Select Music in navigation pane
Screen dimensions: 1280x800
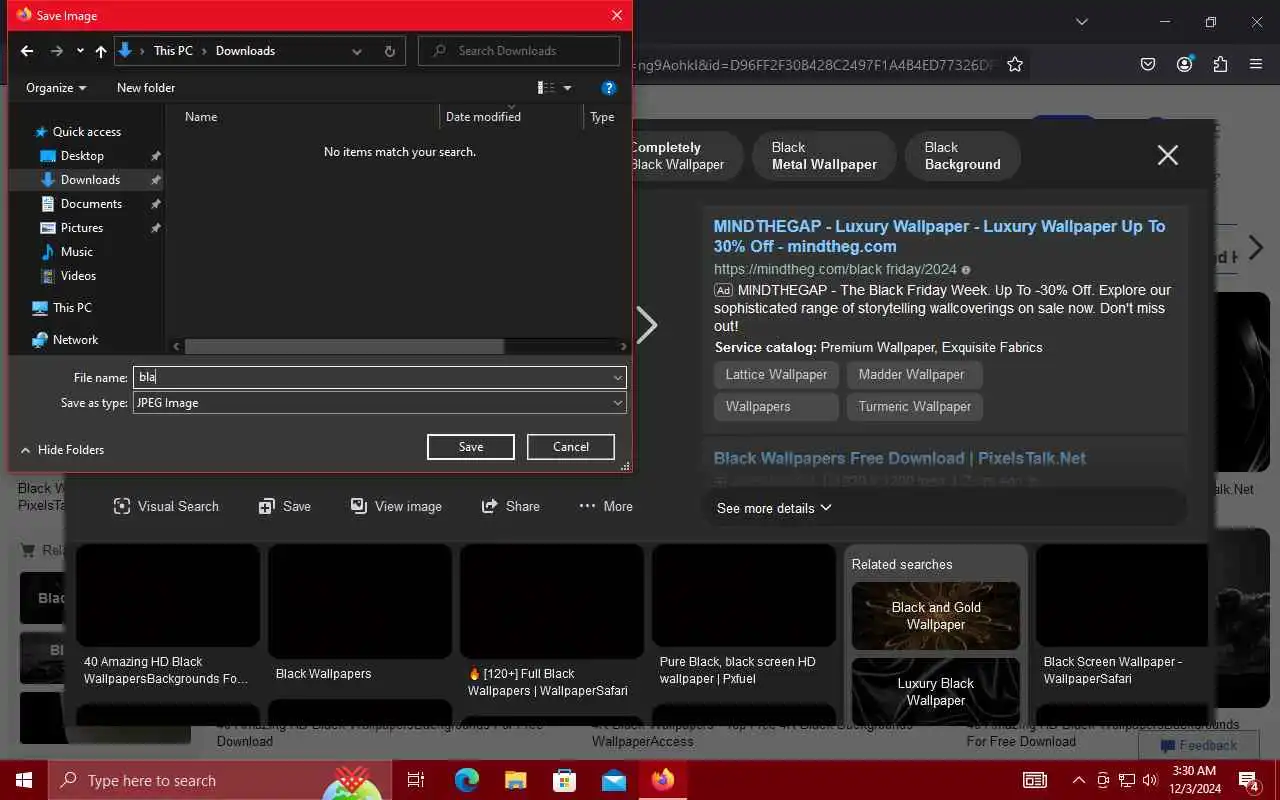tap(76, 252)
